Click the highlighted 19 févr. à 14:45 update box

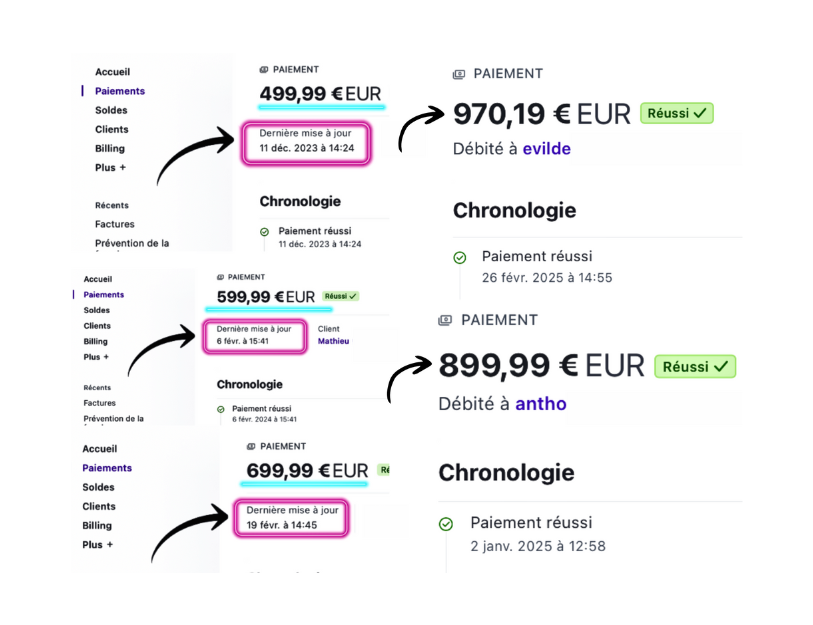292,517
